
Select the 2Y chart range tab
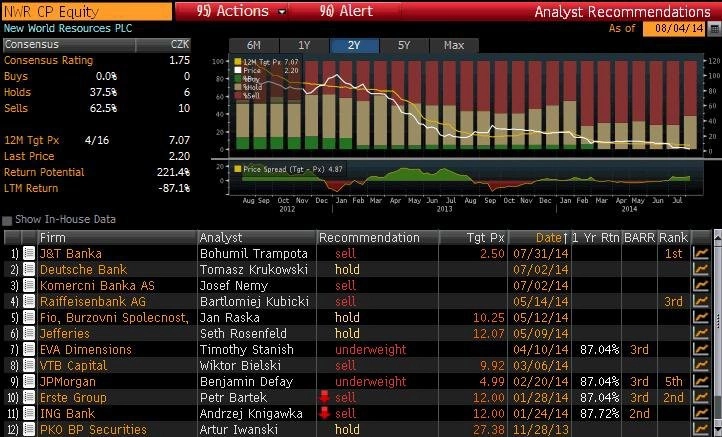[354, 46]
